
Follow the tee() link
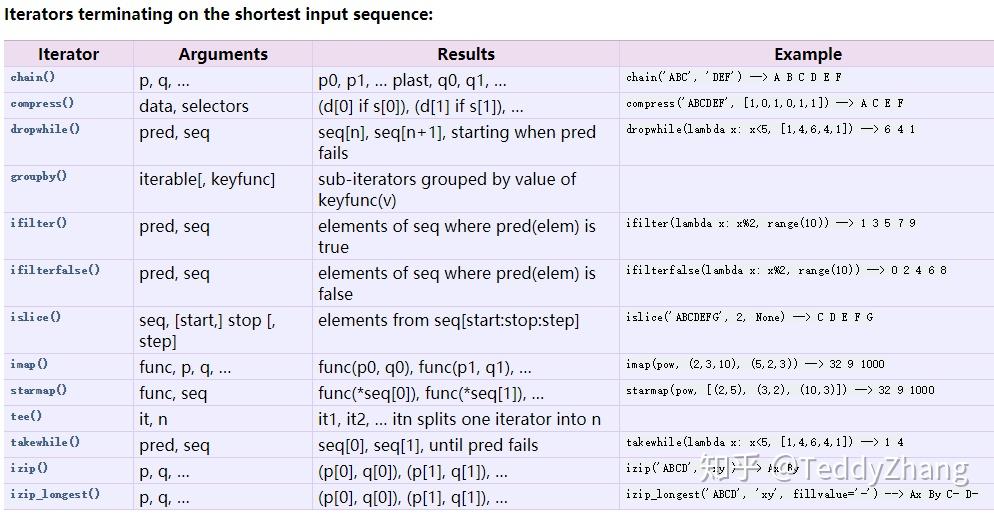(x=26, y=416)
